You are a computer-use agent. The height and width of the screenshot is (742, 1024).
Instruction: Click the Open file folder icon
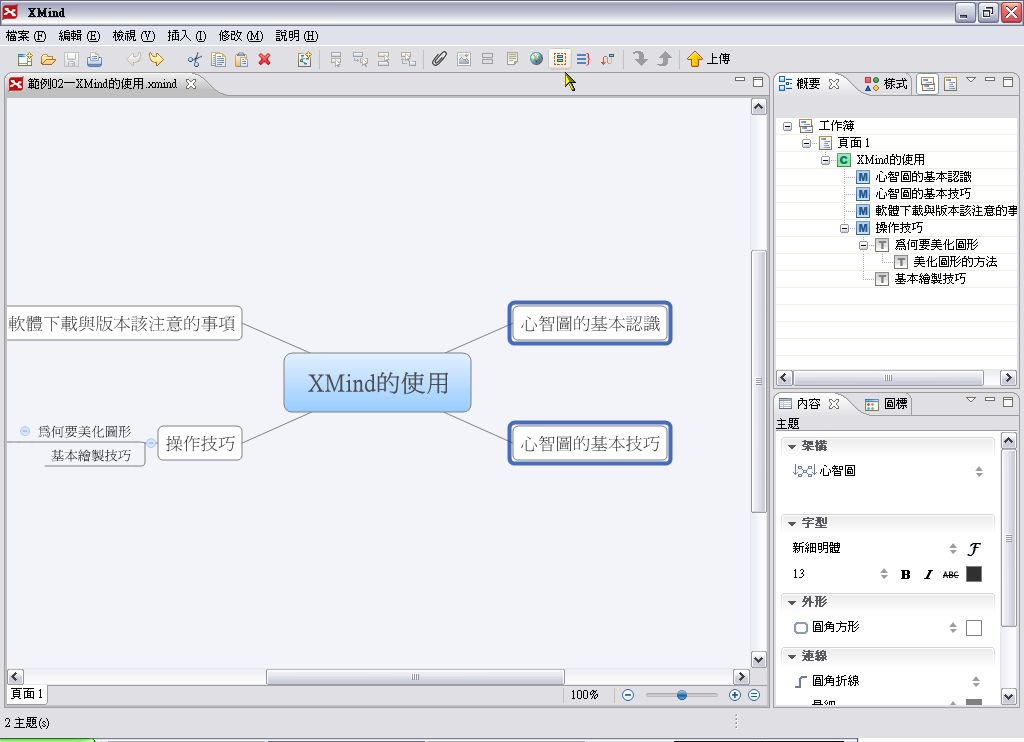pyautogui.click(x=48, y=59)
